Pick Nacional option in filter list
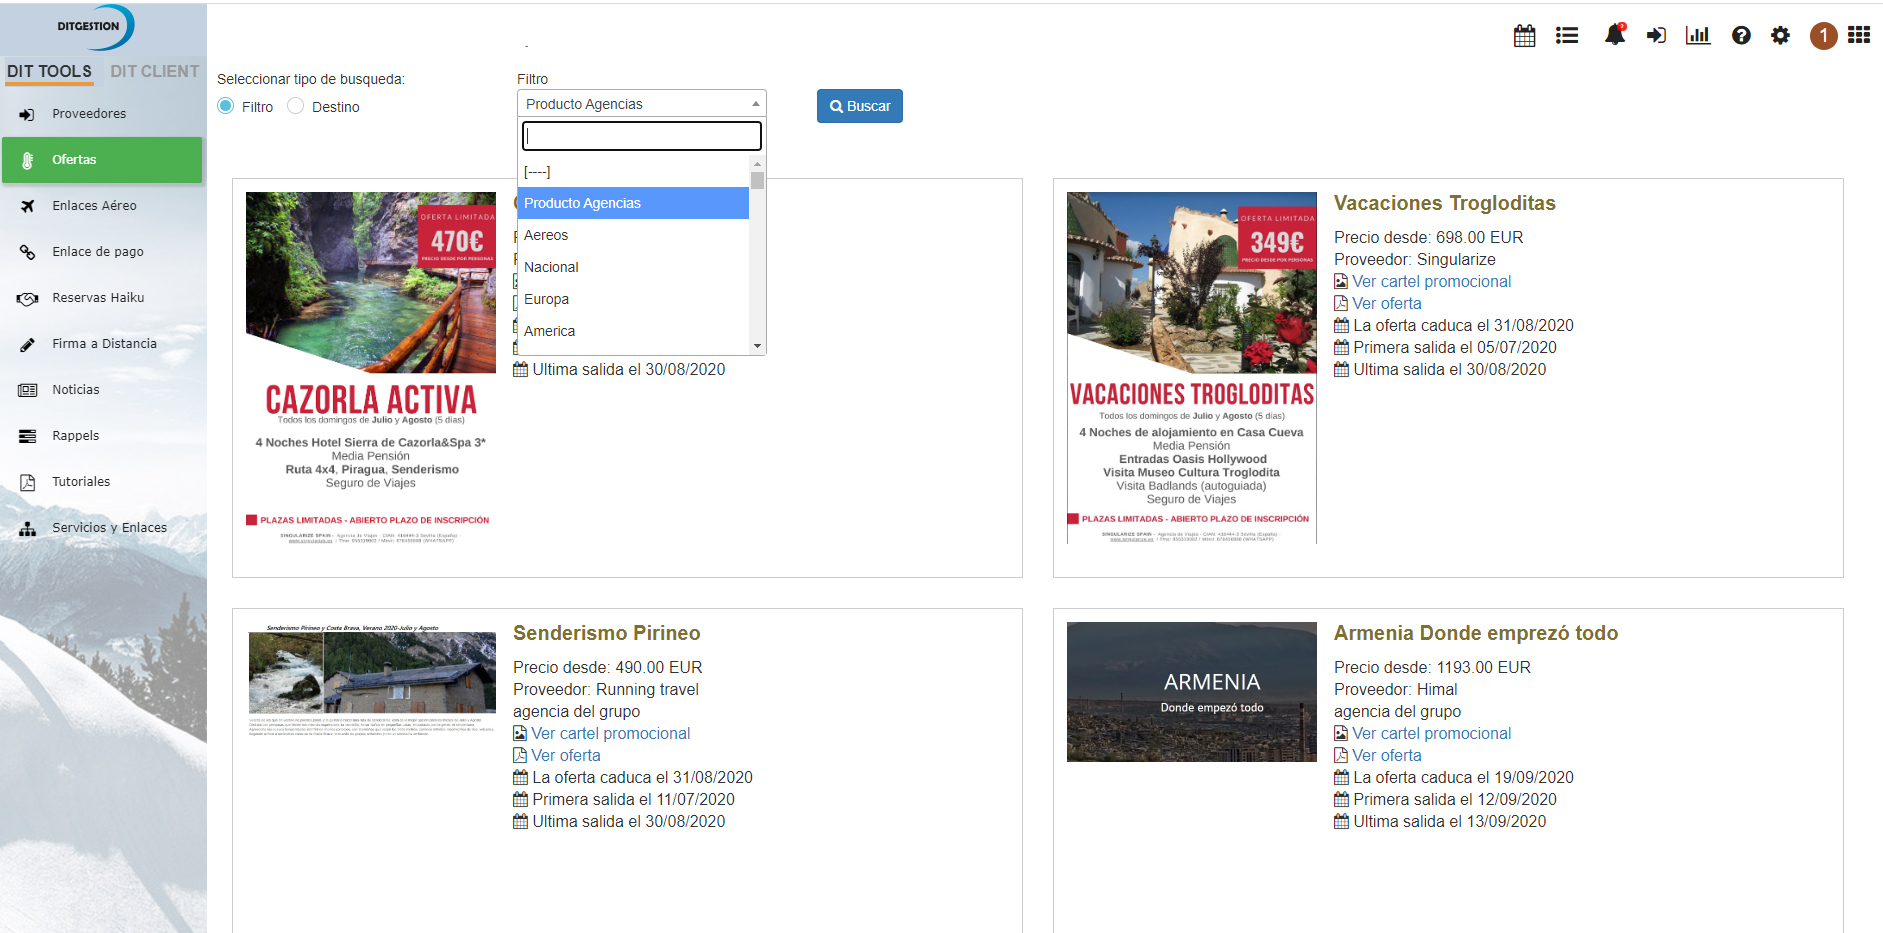 tap(551, 267)
